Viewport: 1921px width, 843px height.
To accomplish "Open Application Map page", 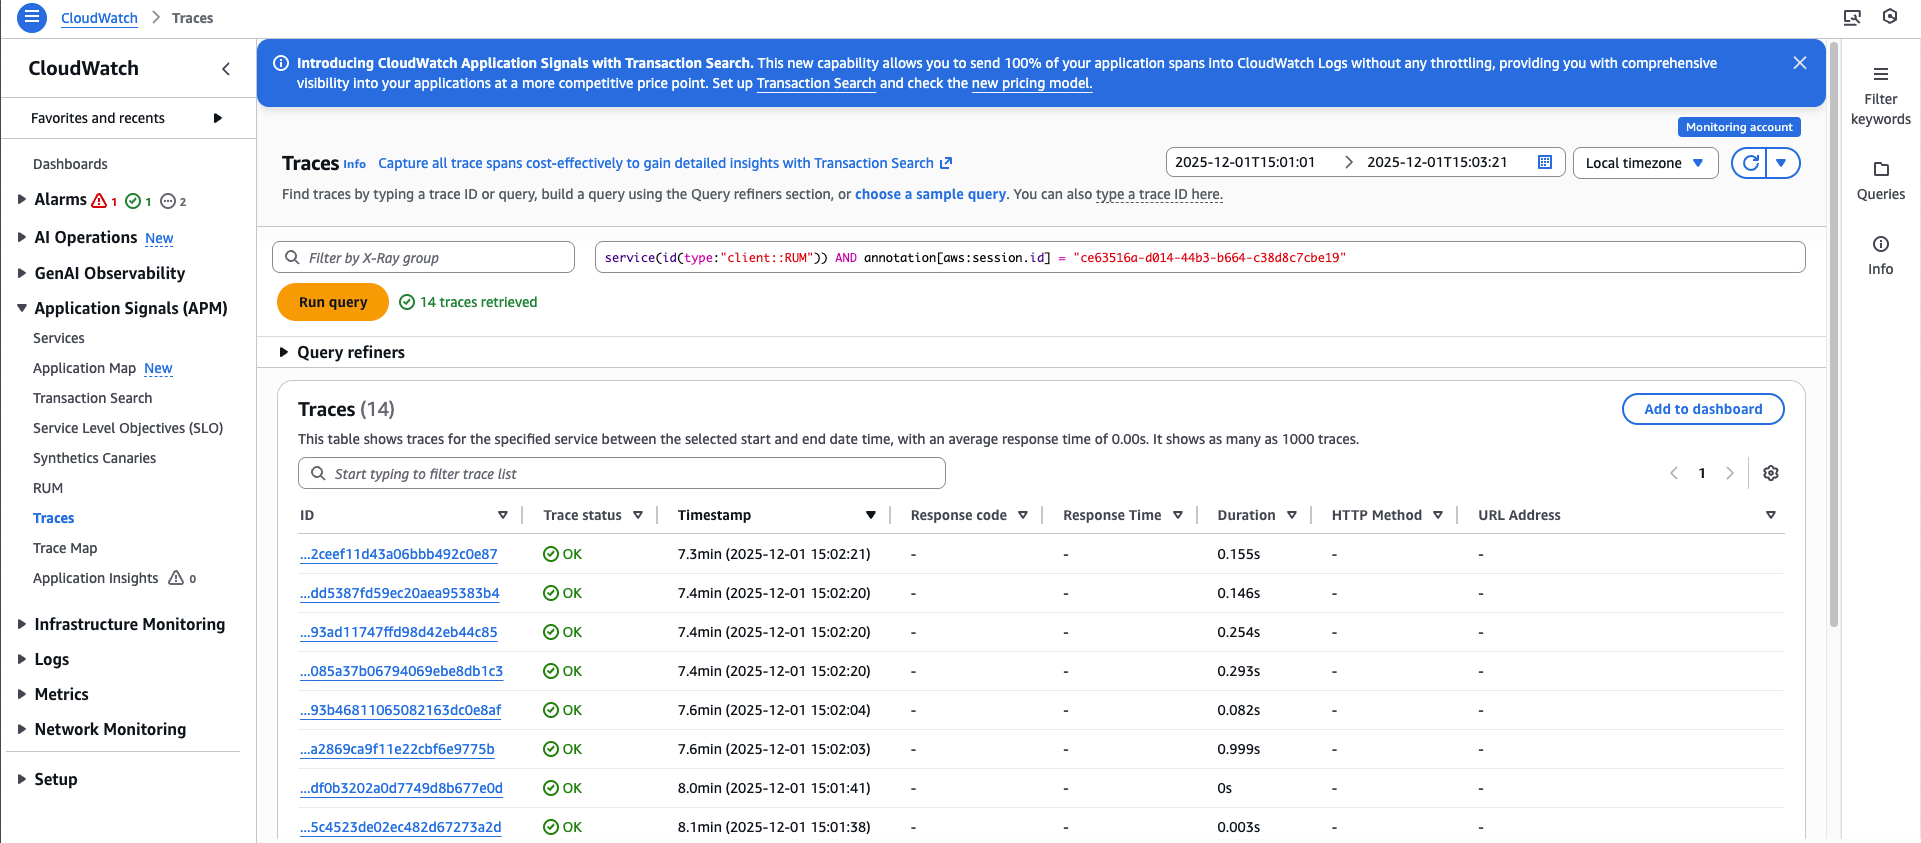I will (84, 368).
